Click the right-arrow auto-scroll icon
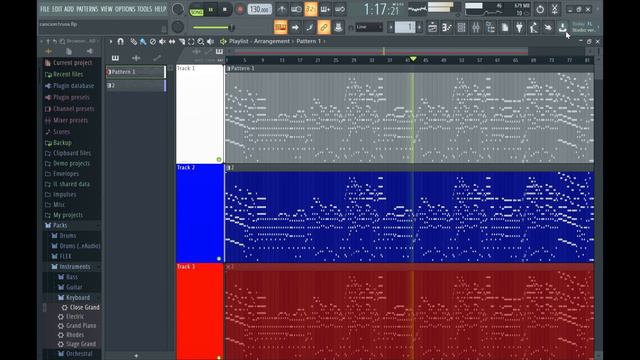 click(295, 27)
